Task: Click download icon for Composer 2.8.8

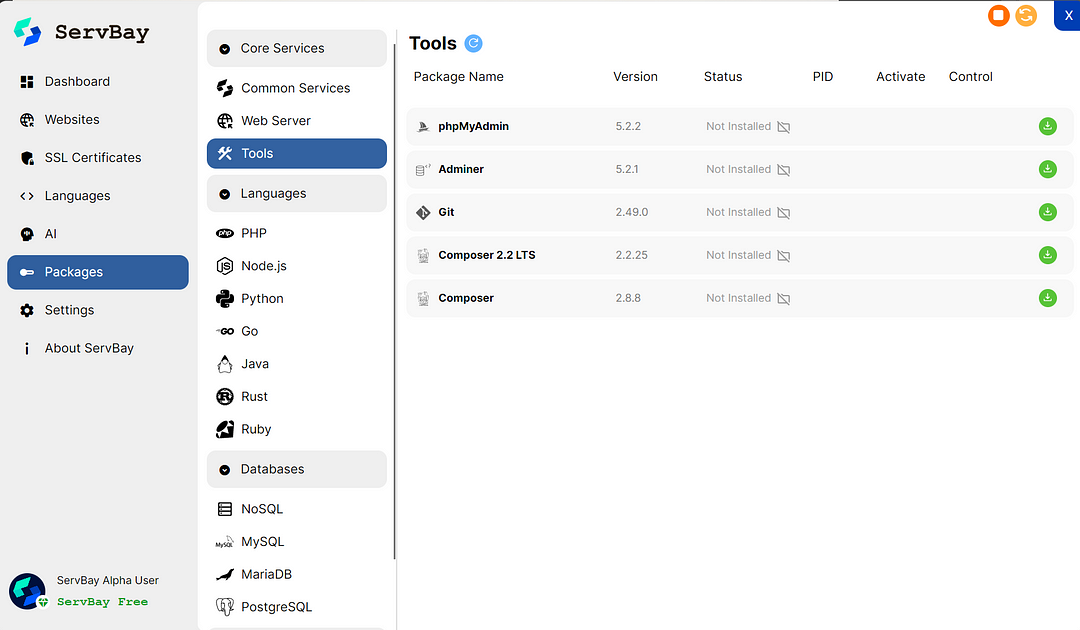Action: pyautogui.click(x=1047, y=298)
